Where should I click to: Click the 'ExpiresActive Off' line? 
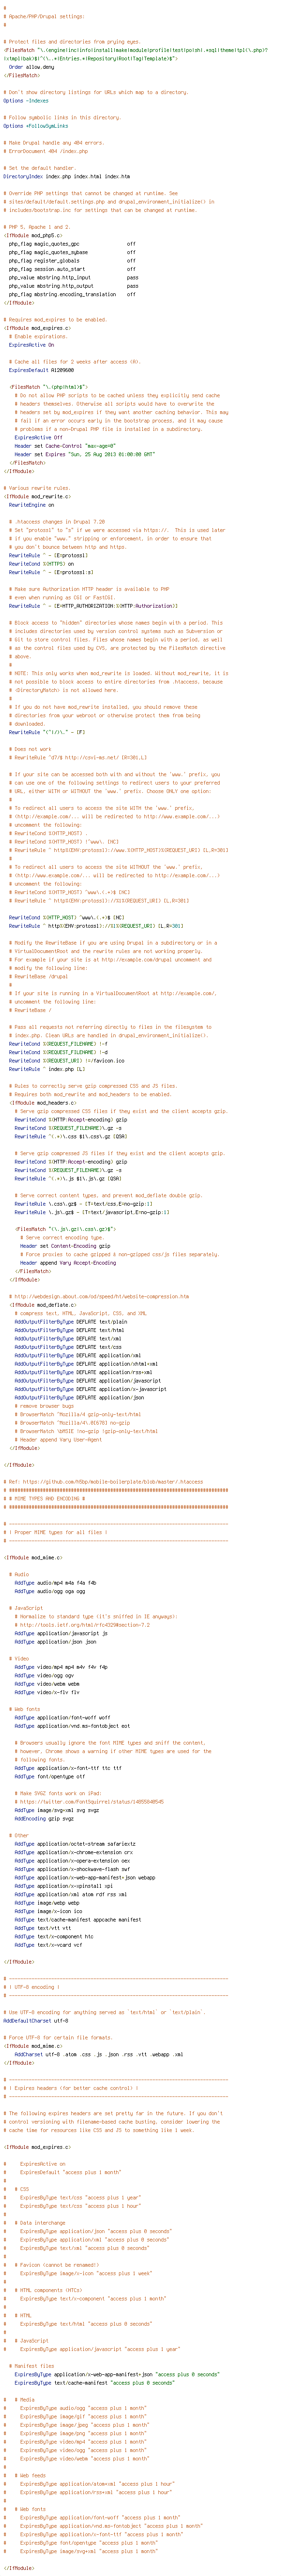39,436
